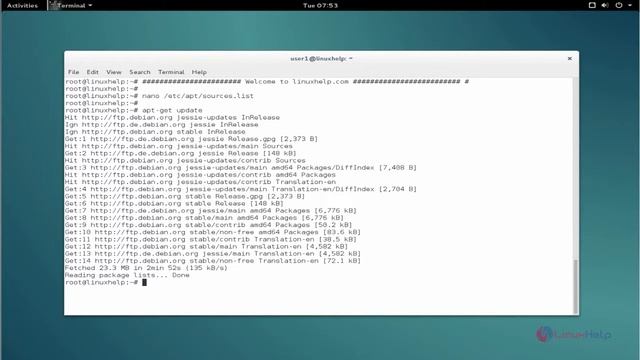The image size is (640, 360).
Task: Open the Edit menu
Action: (92, 72)
